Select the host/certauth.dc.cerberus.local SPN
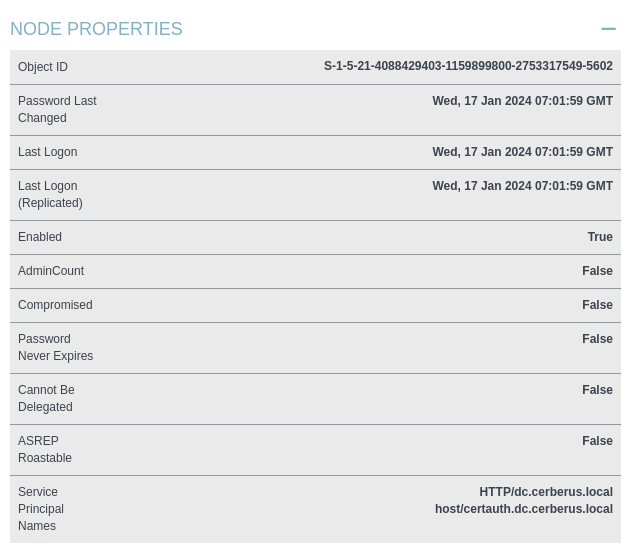The image size is (629, 559). point(524,509)
